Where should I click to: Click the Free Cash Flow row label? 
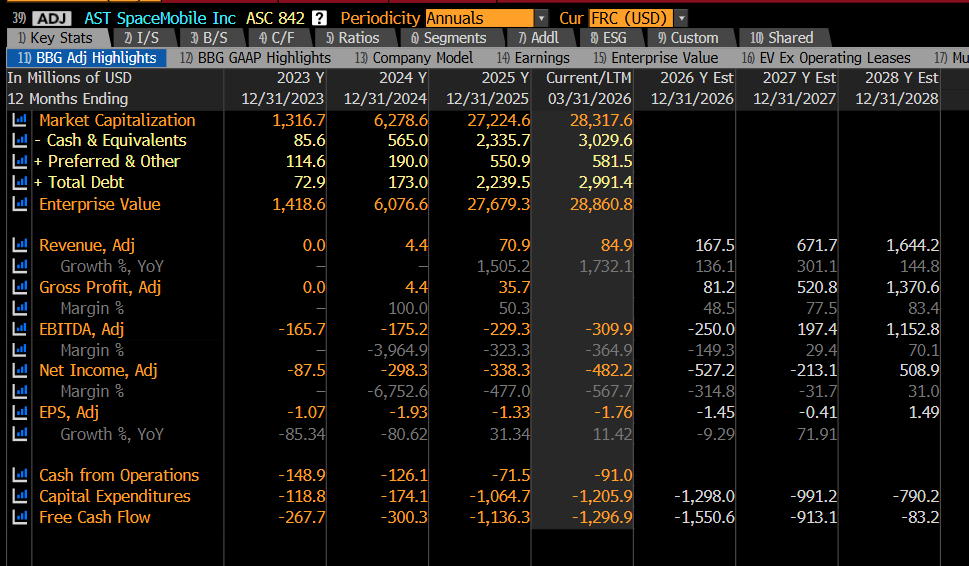tap(95, 517)
